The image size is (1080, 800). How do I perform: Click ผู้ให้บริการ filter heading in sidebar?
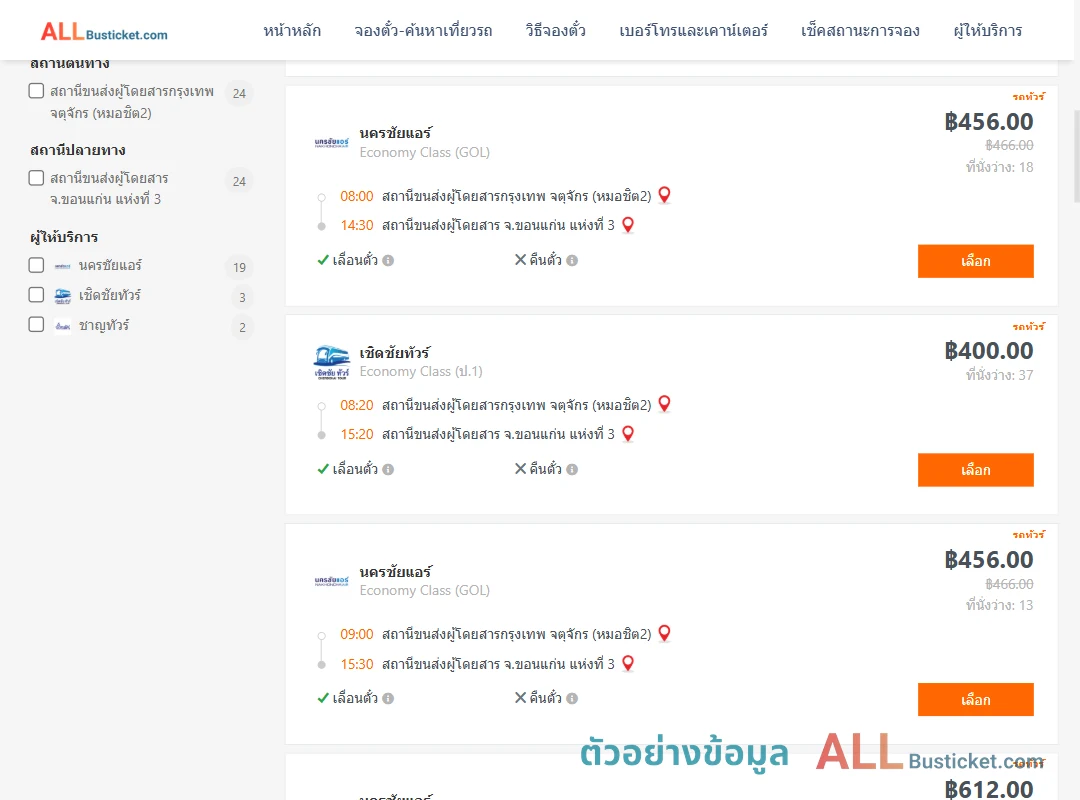(64, 237)
